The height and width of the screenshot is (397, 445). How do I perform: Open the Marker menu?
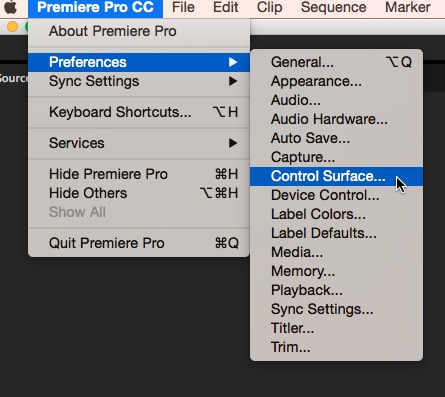pyautogui.click(x=407, y=7)
